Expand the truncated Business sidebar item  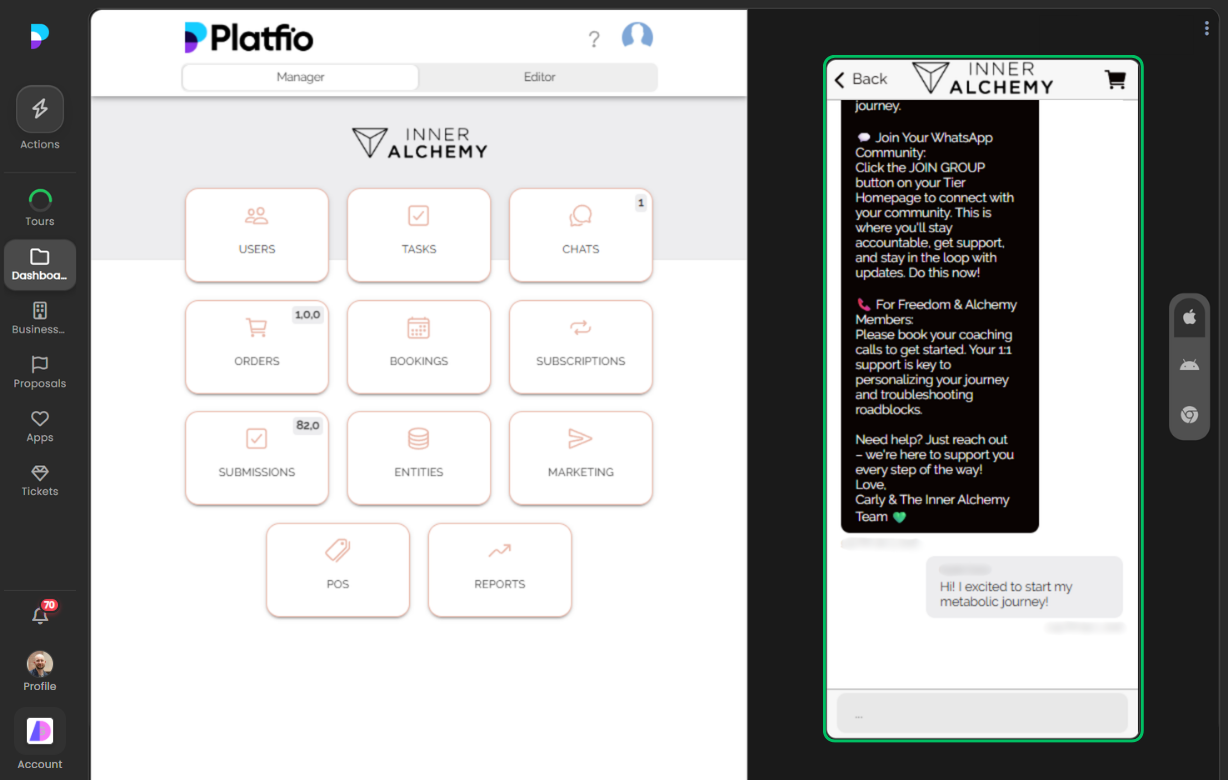(x=38, y=319)
